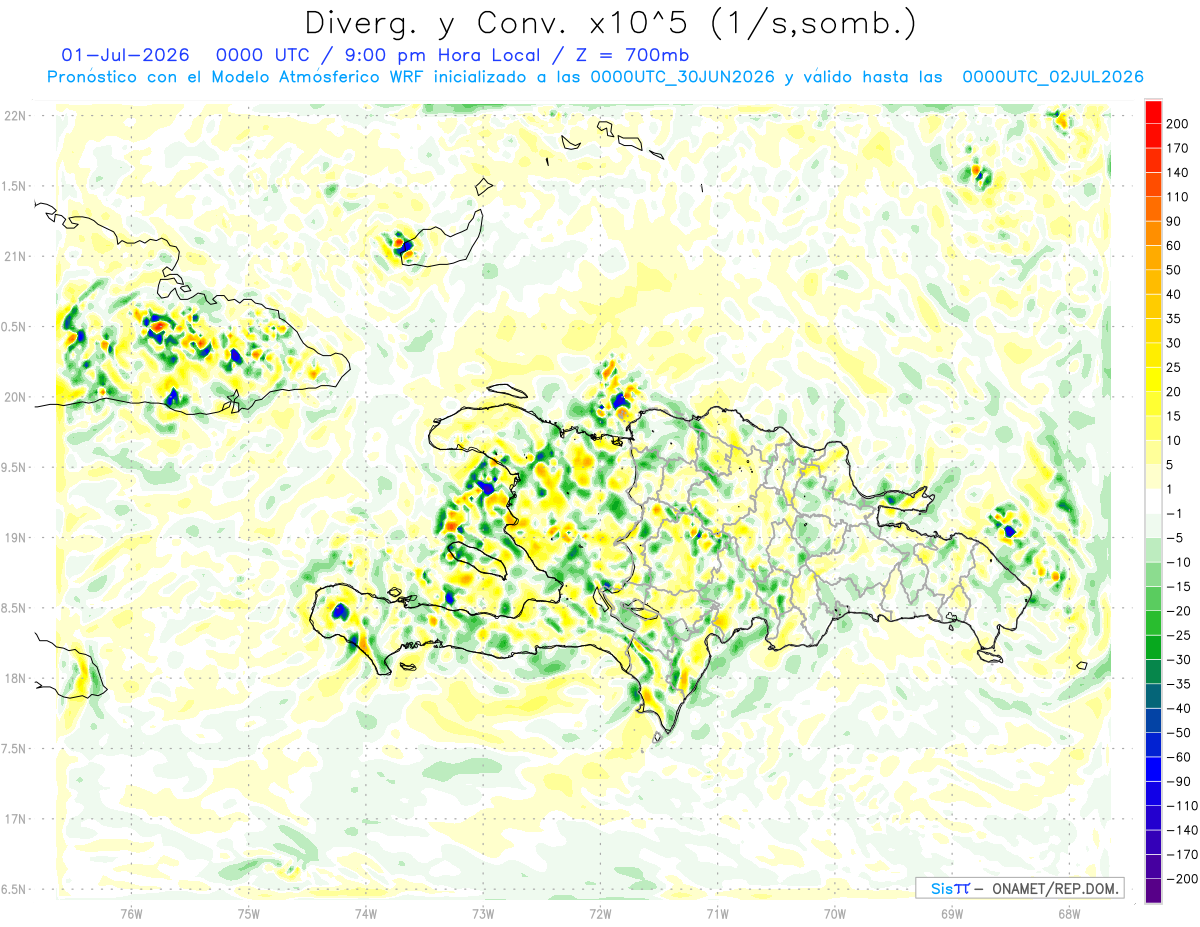Click the '20N' latitude label
The image size is (1200, 927).
click(x=14, y=397)
